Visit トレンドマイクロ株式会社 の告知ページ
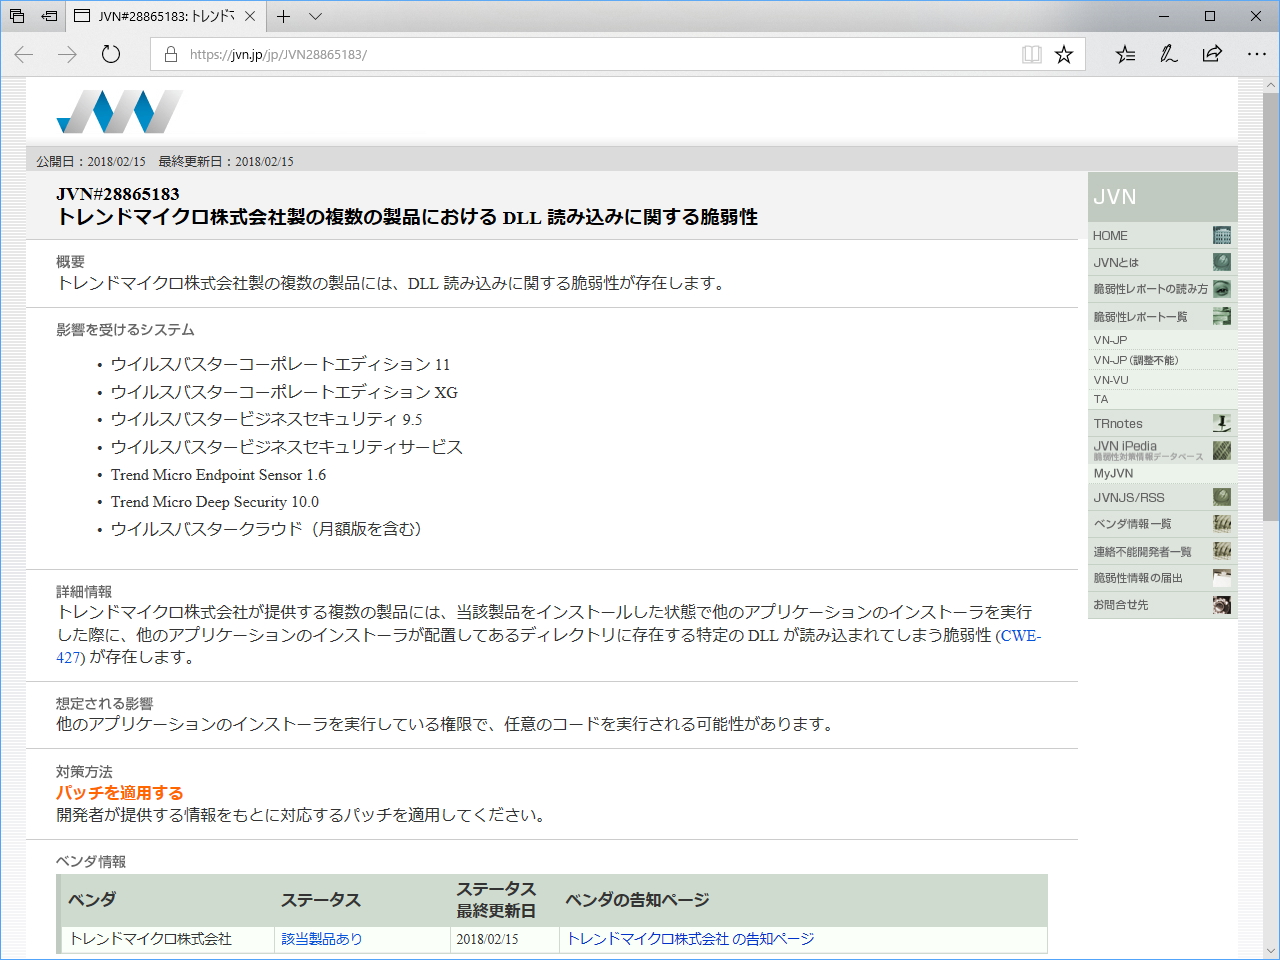Viewport: 1280px width, 960px height. pyautogui.click(x=689, y=939)
